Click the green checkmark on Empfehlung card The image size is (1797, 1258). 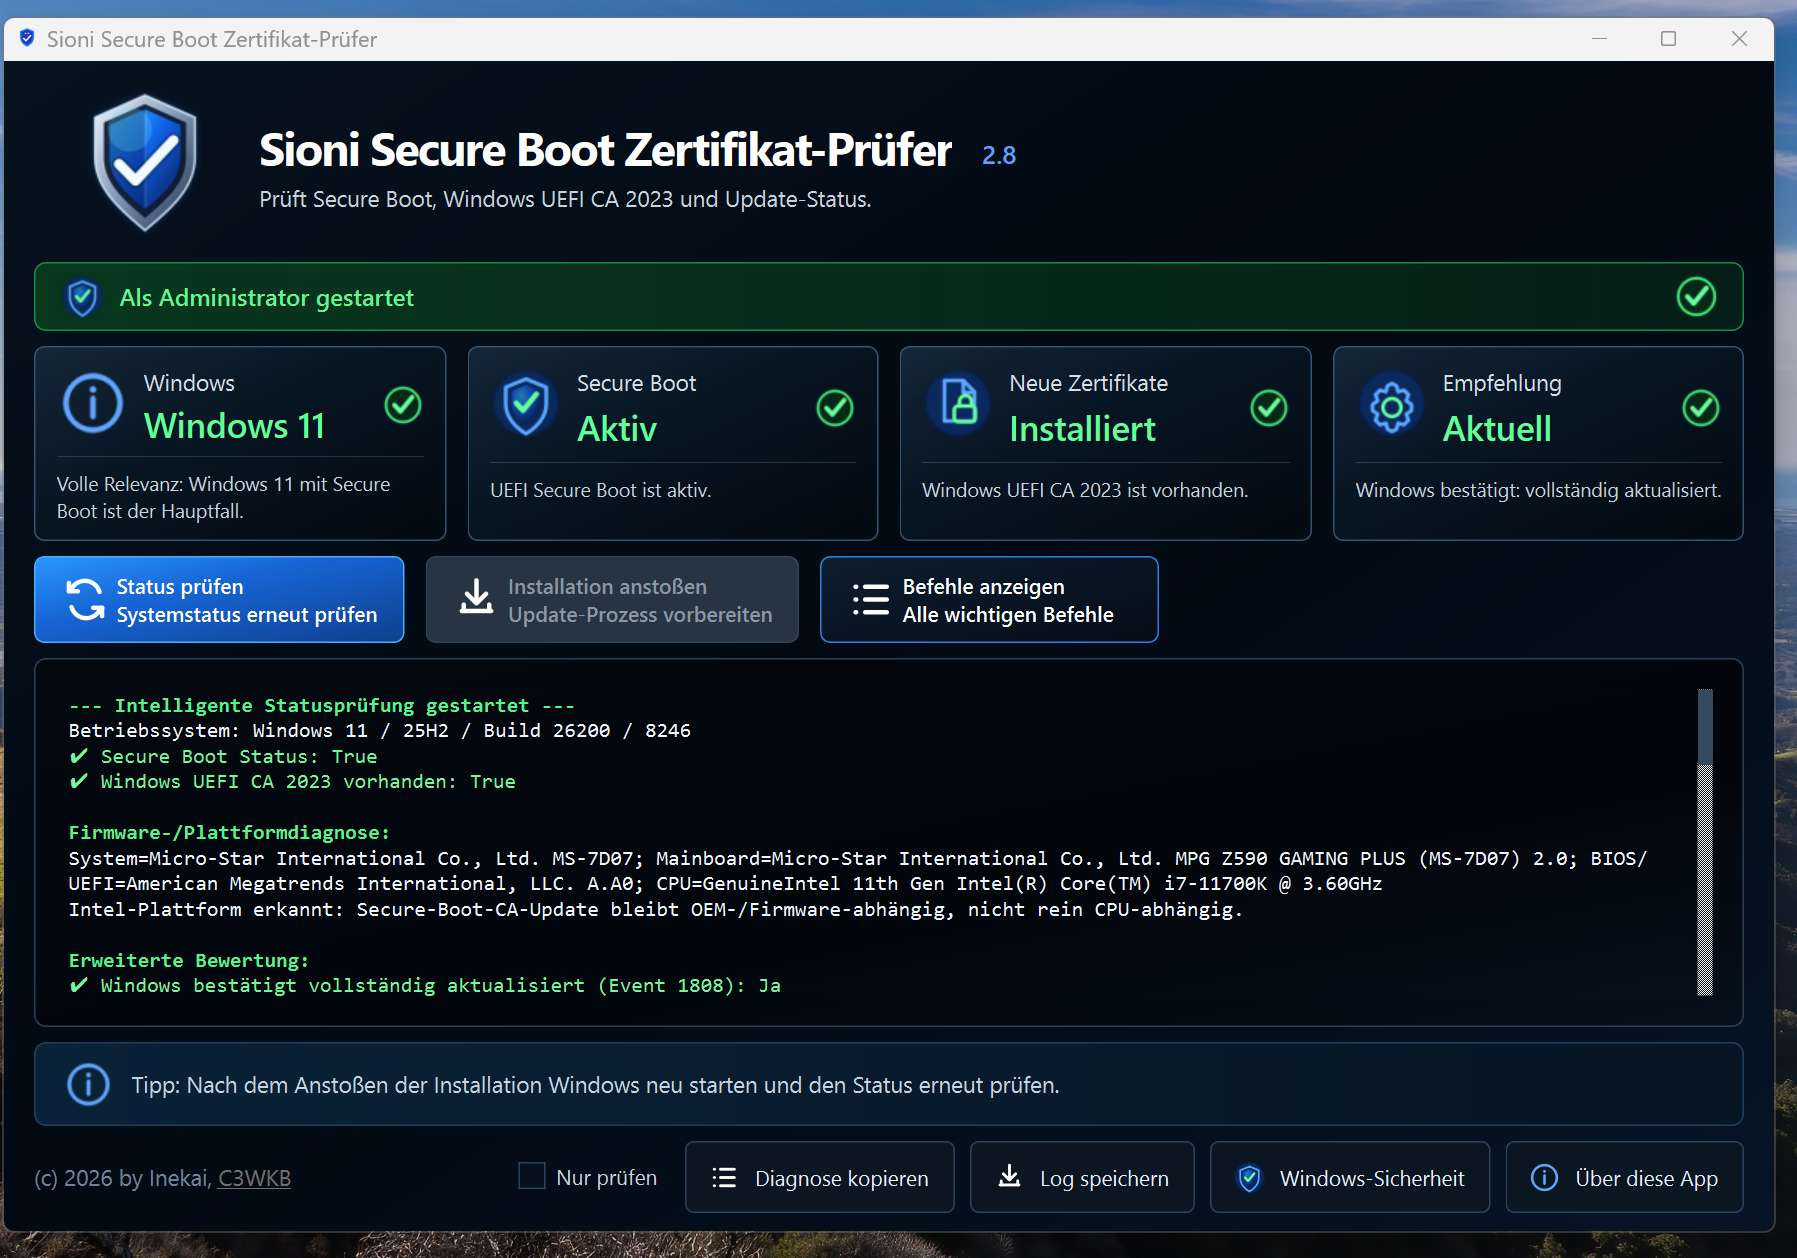pos(1700,407)
